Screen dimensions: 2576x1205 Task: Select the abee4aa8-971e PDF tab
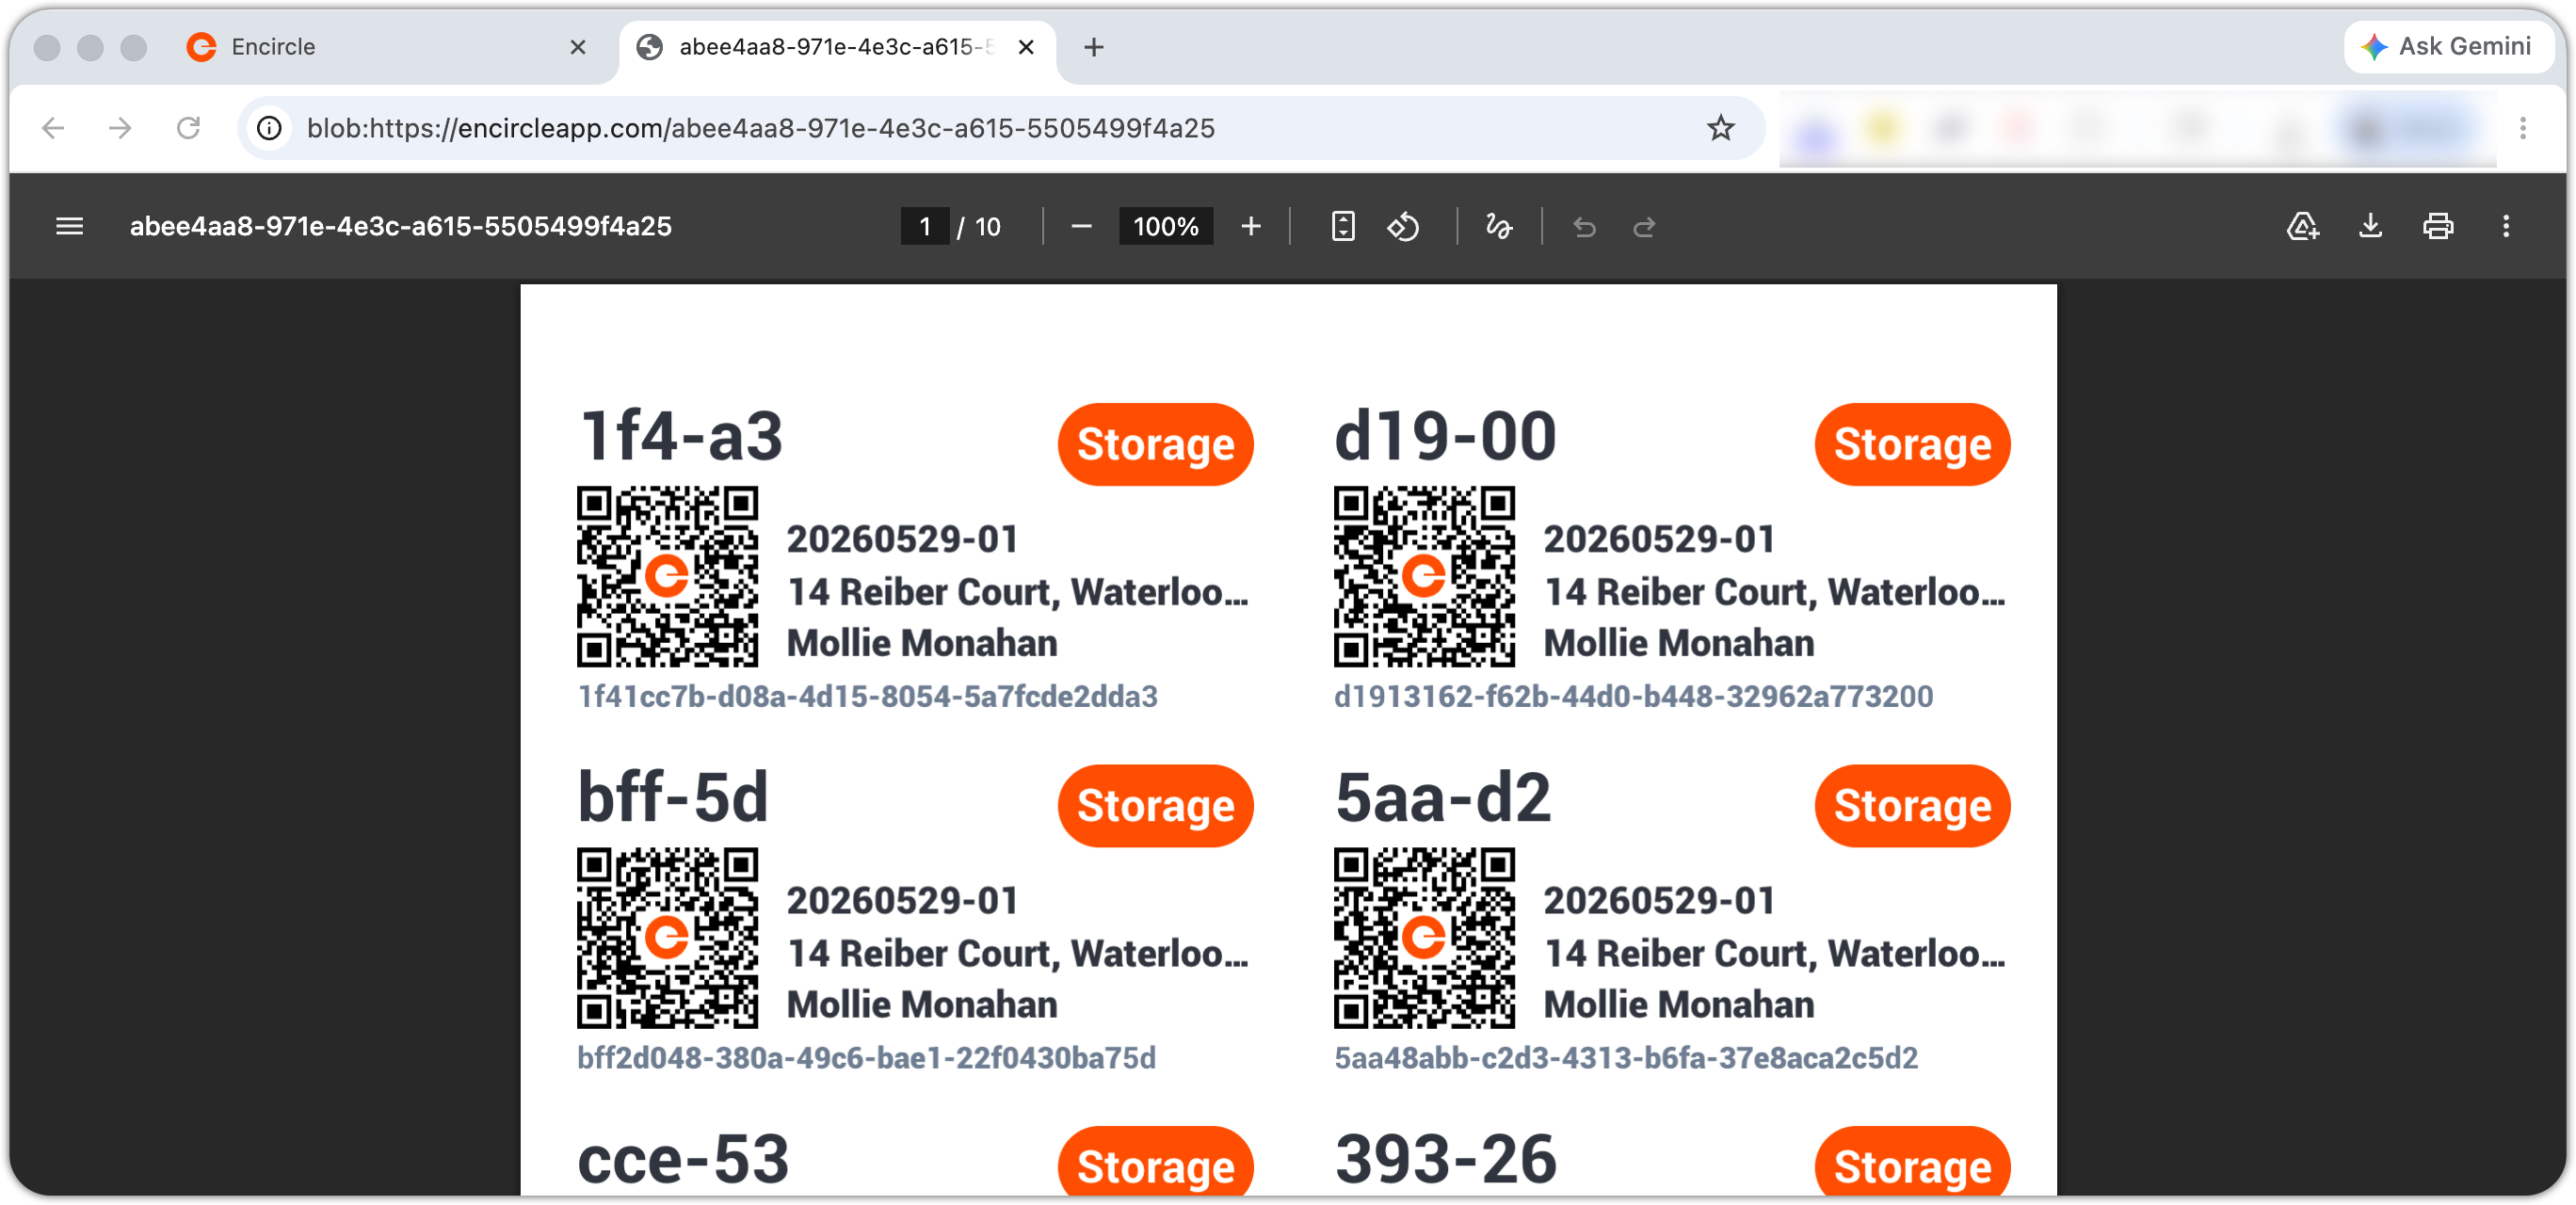(838, 47)
